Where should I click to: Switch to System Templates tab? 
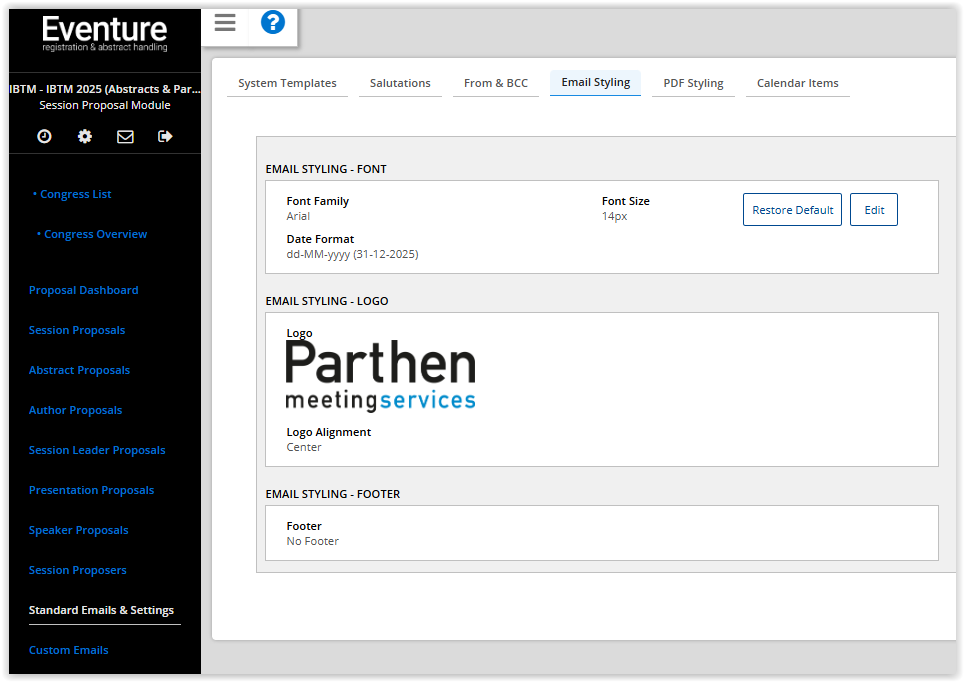coord(287,83)
